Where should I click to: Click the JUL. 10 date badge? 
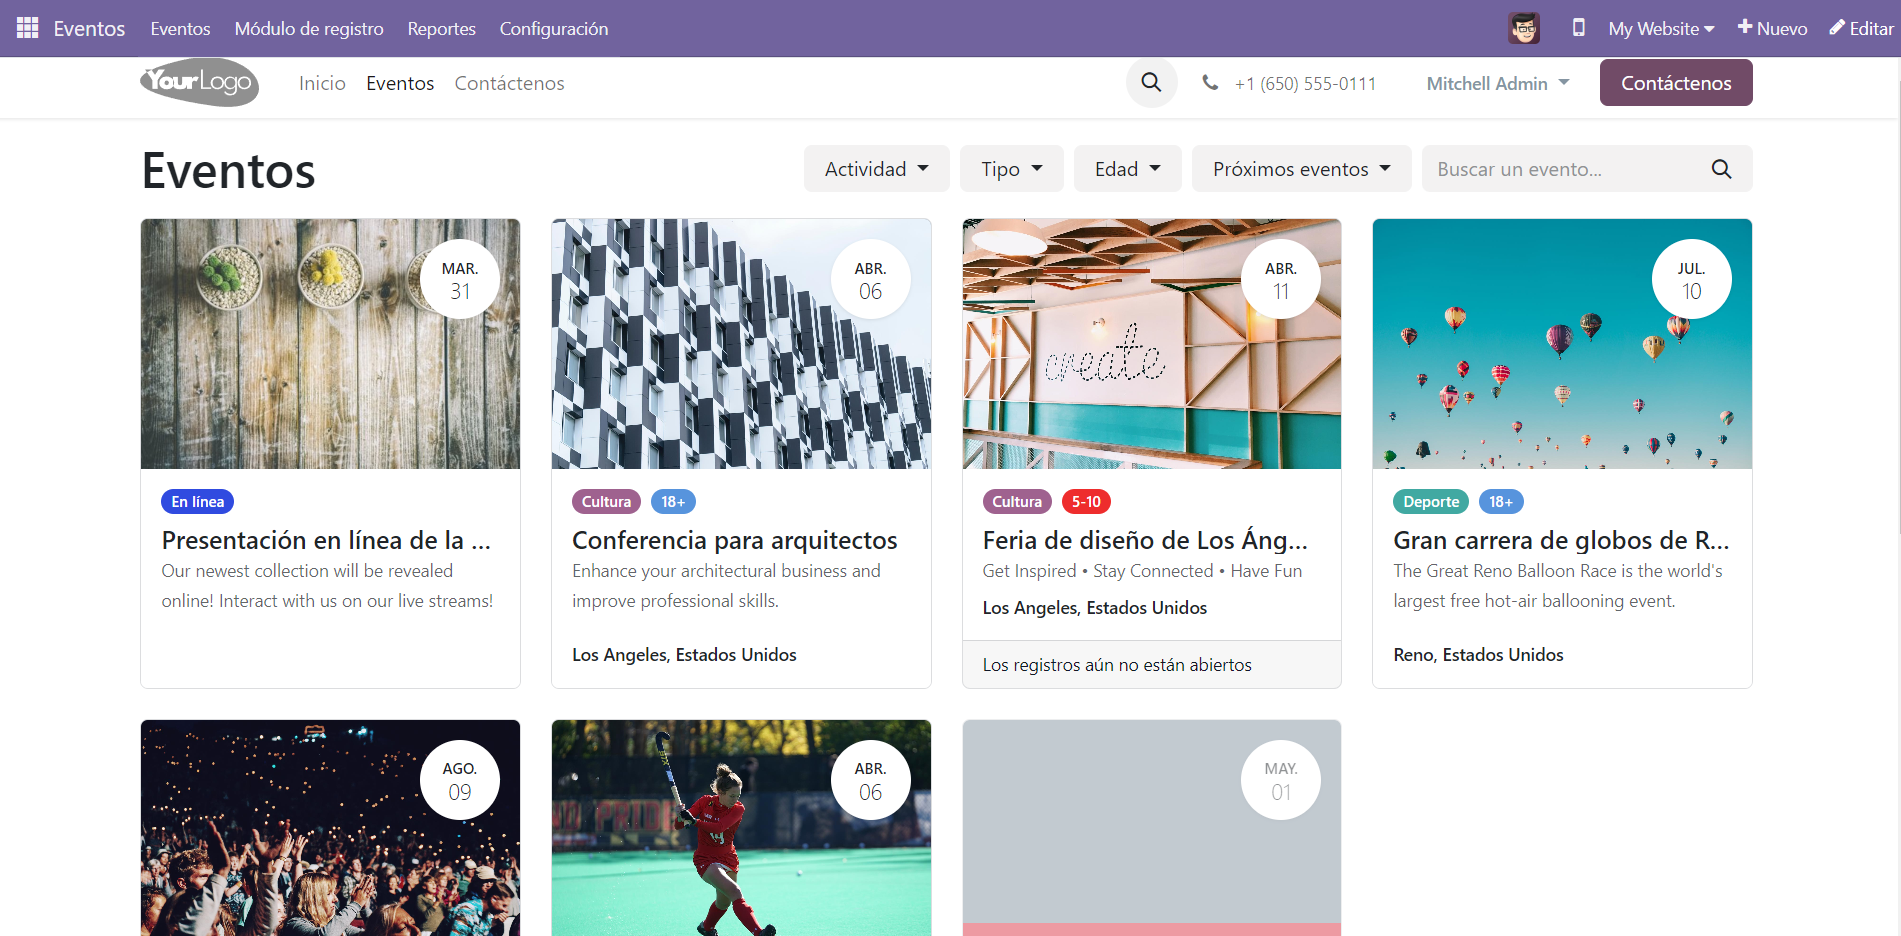coord(1692,279)
